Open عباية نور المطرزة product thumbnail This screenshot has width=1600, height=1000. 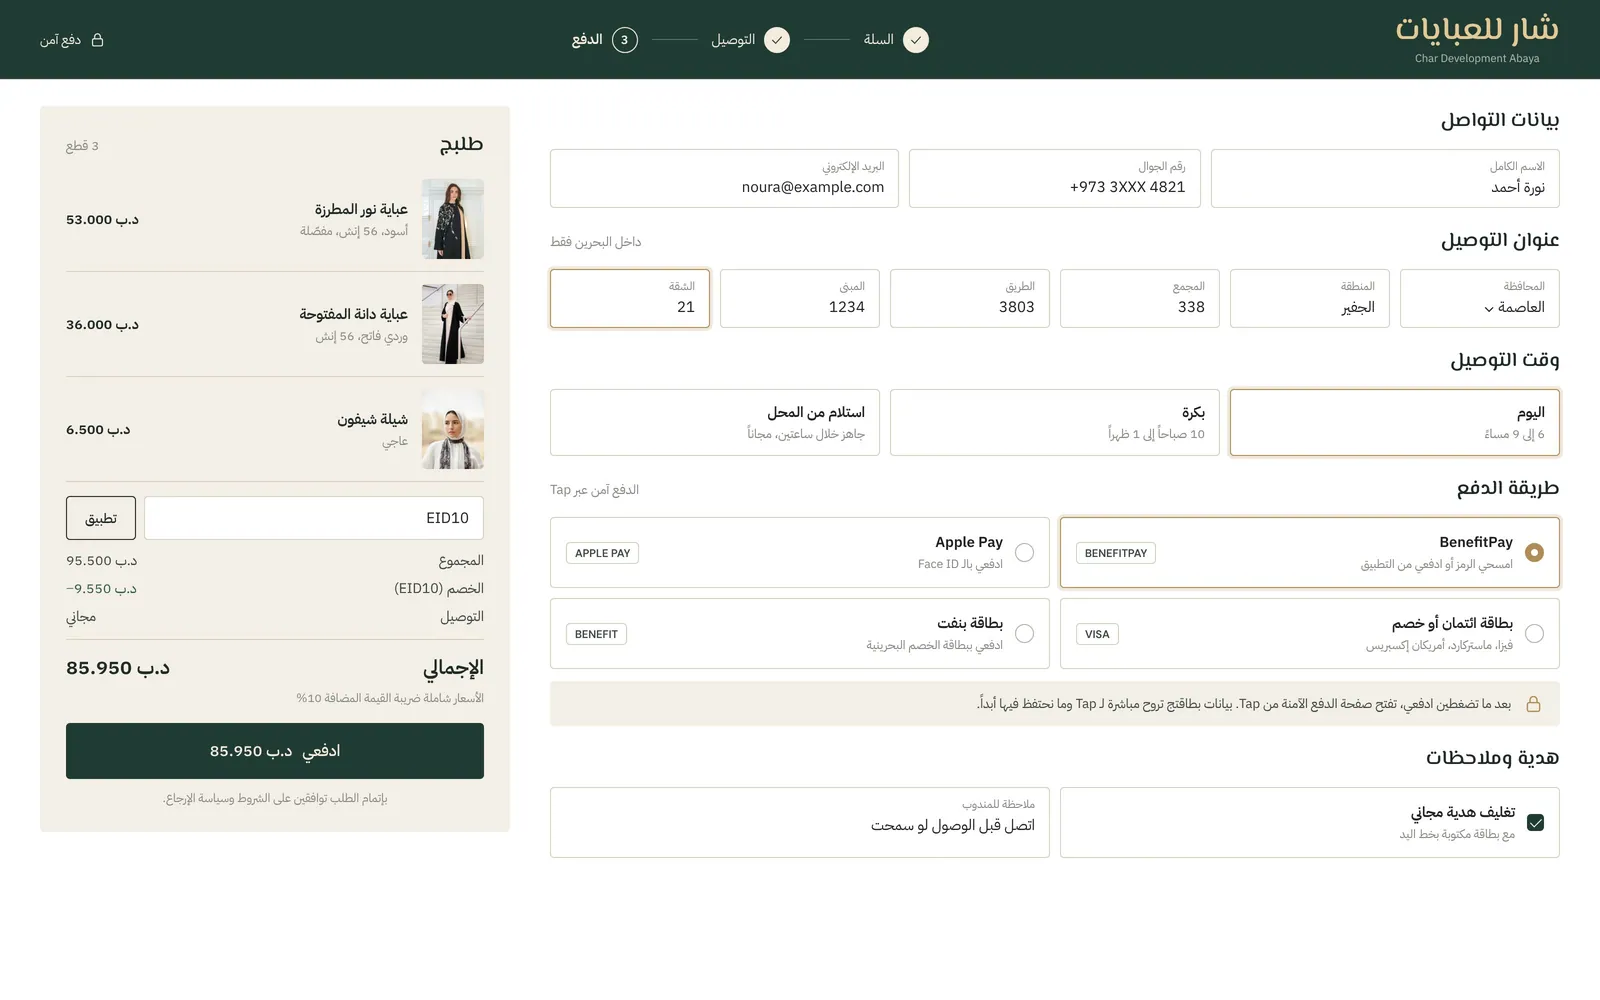[453, 219]
